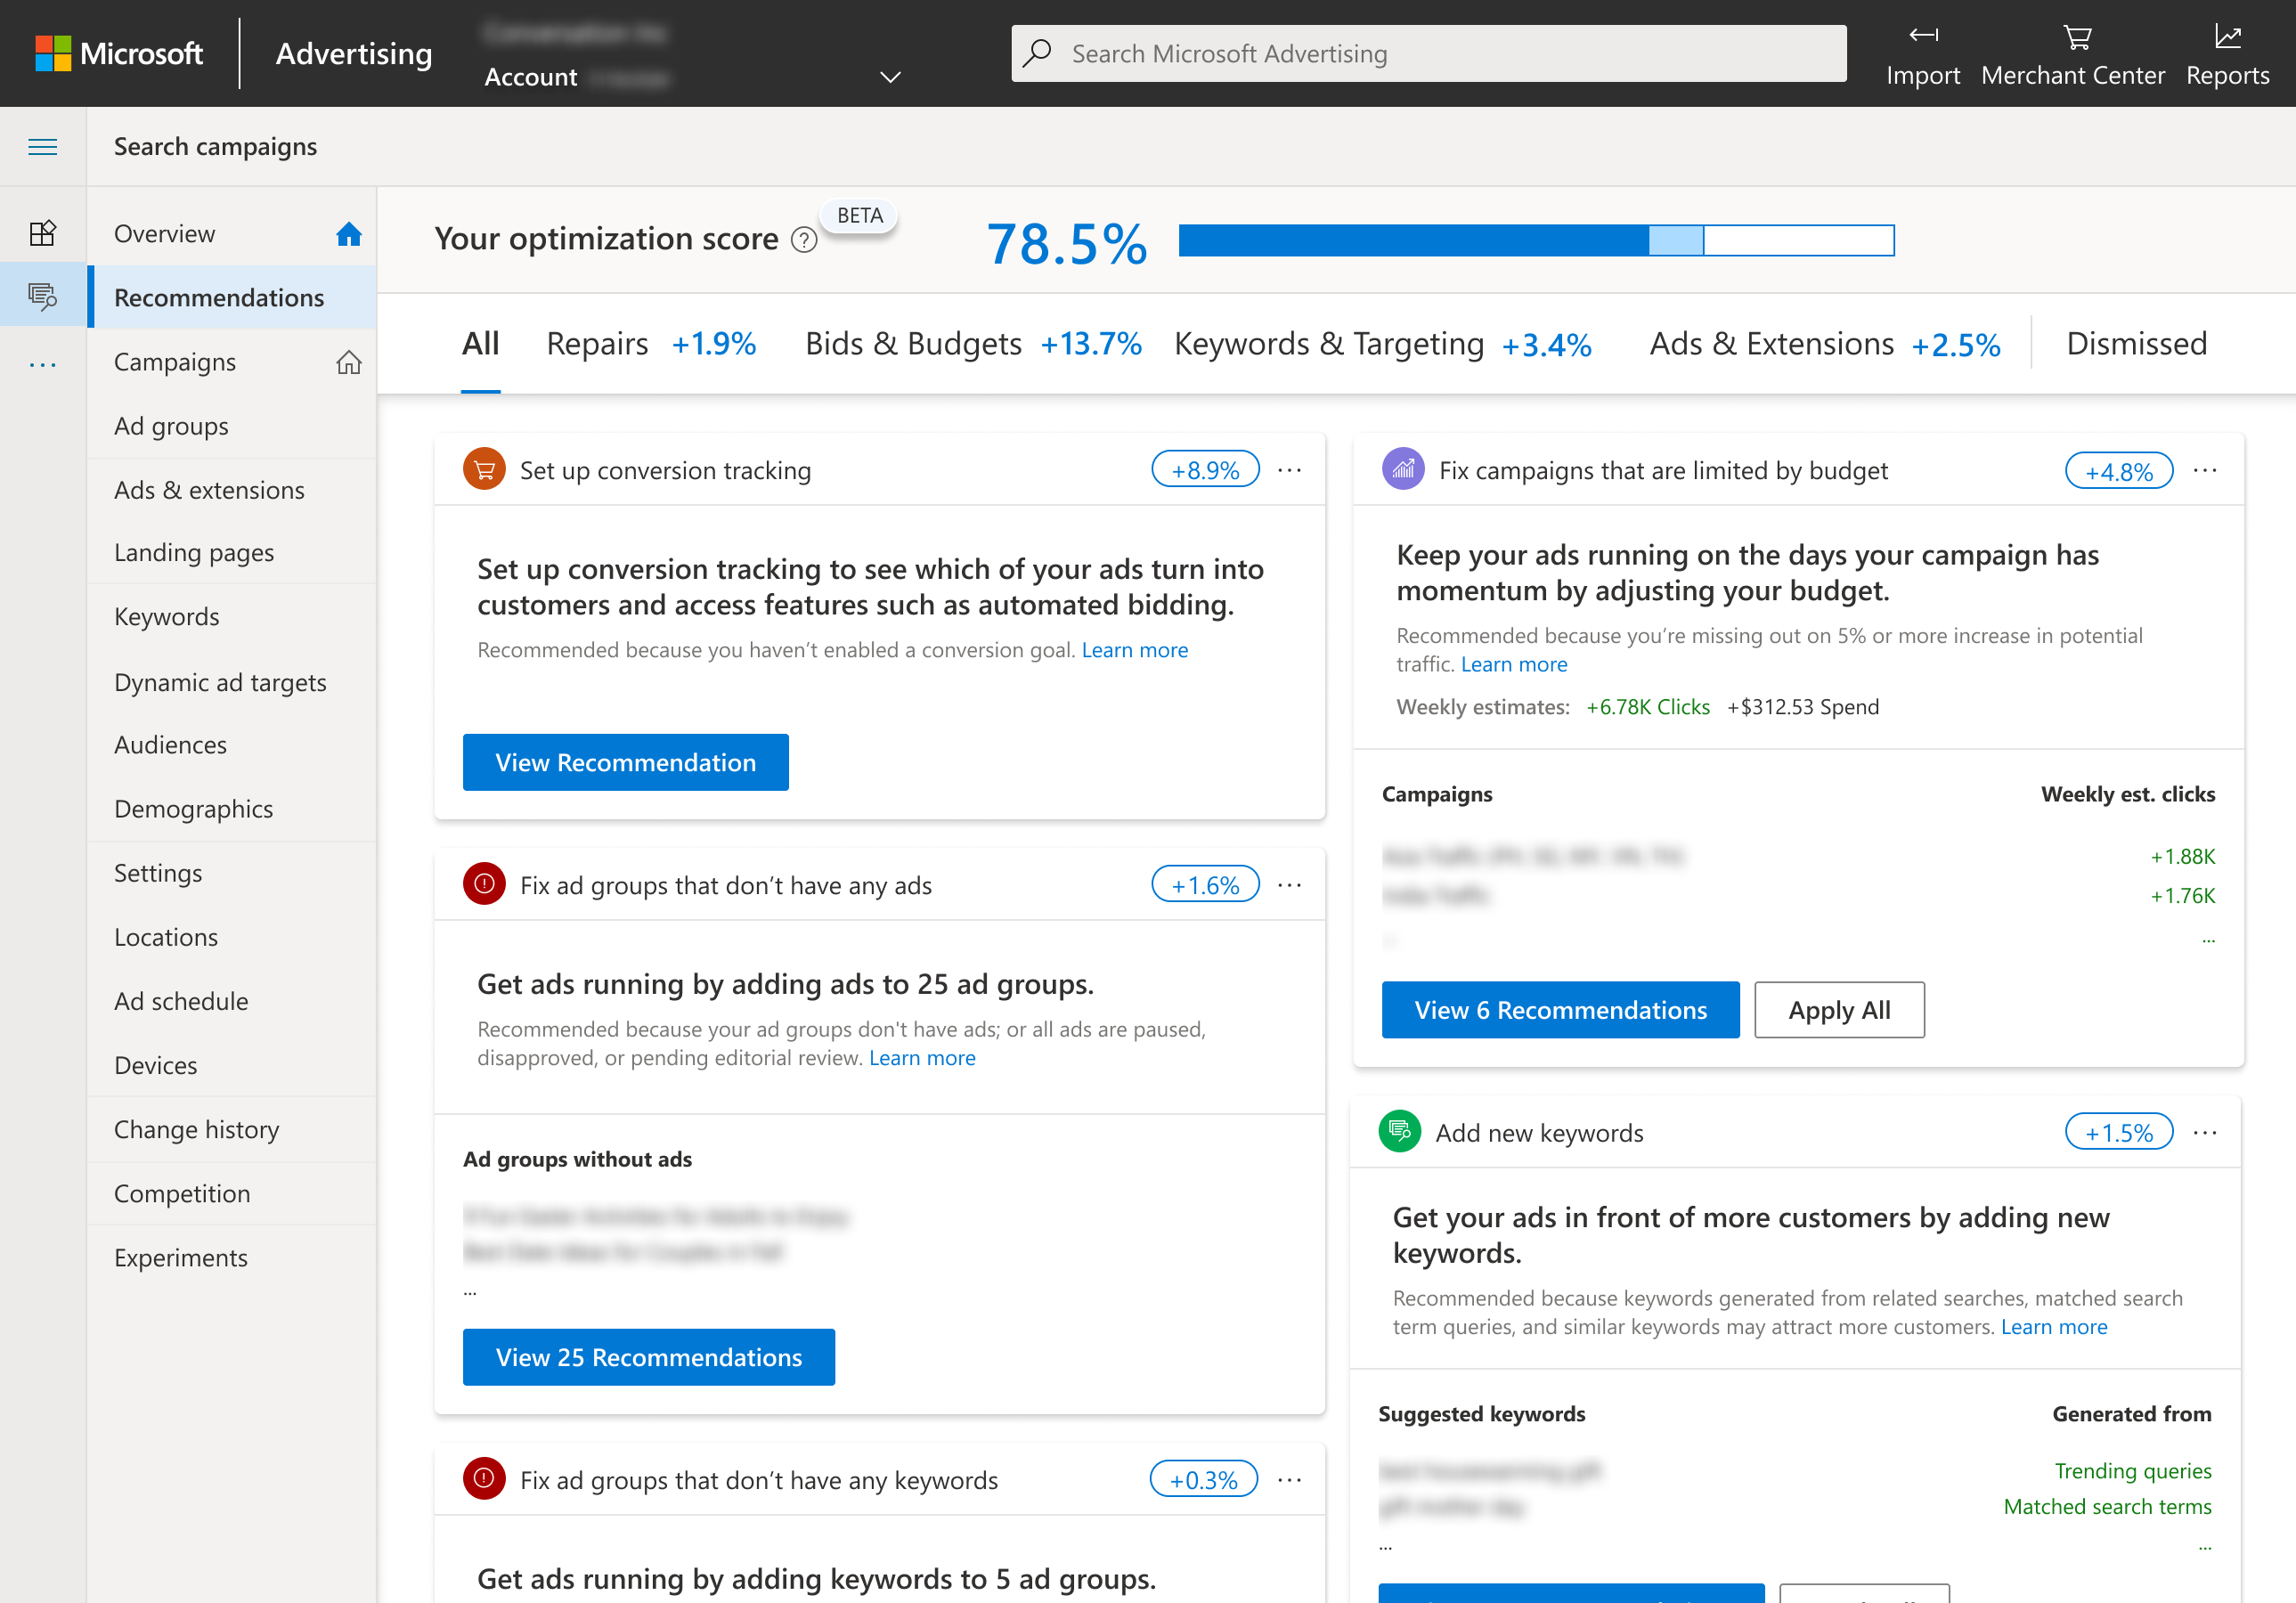
Task: Open the Merchant Center cart icon
Action: tap(2076, 37)
